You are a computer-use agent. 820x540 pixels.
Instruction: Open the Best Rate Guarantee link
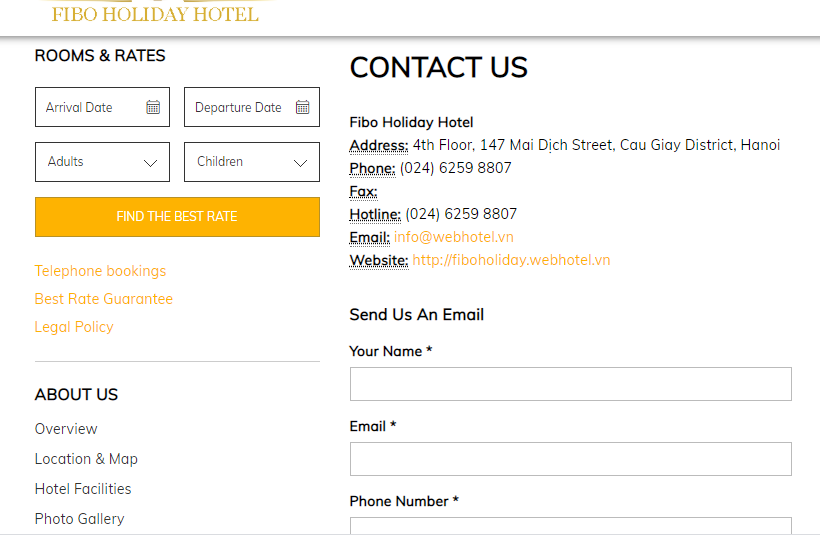click(103, 299)
